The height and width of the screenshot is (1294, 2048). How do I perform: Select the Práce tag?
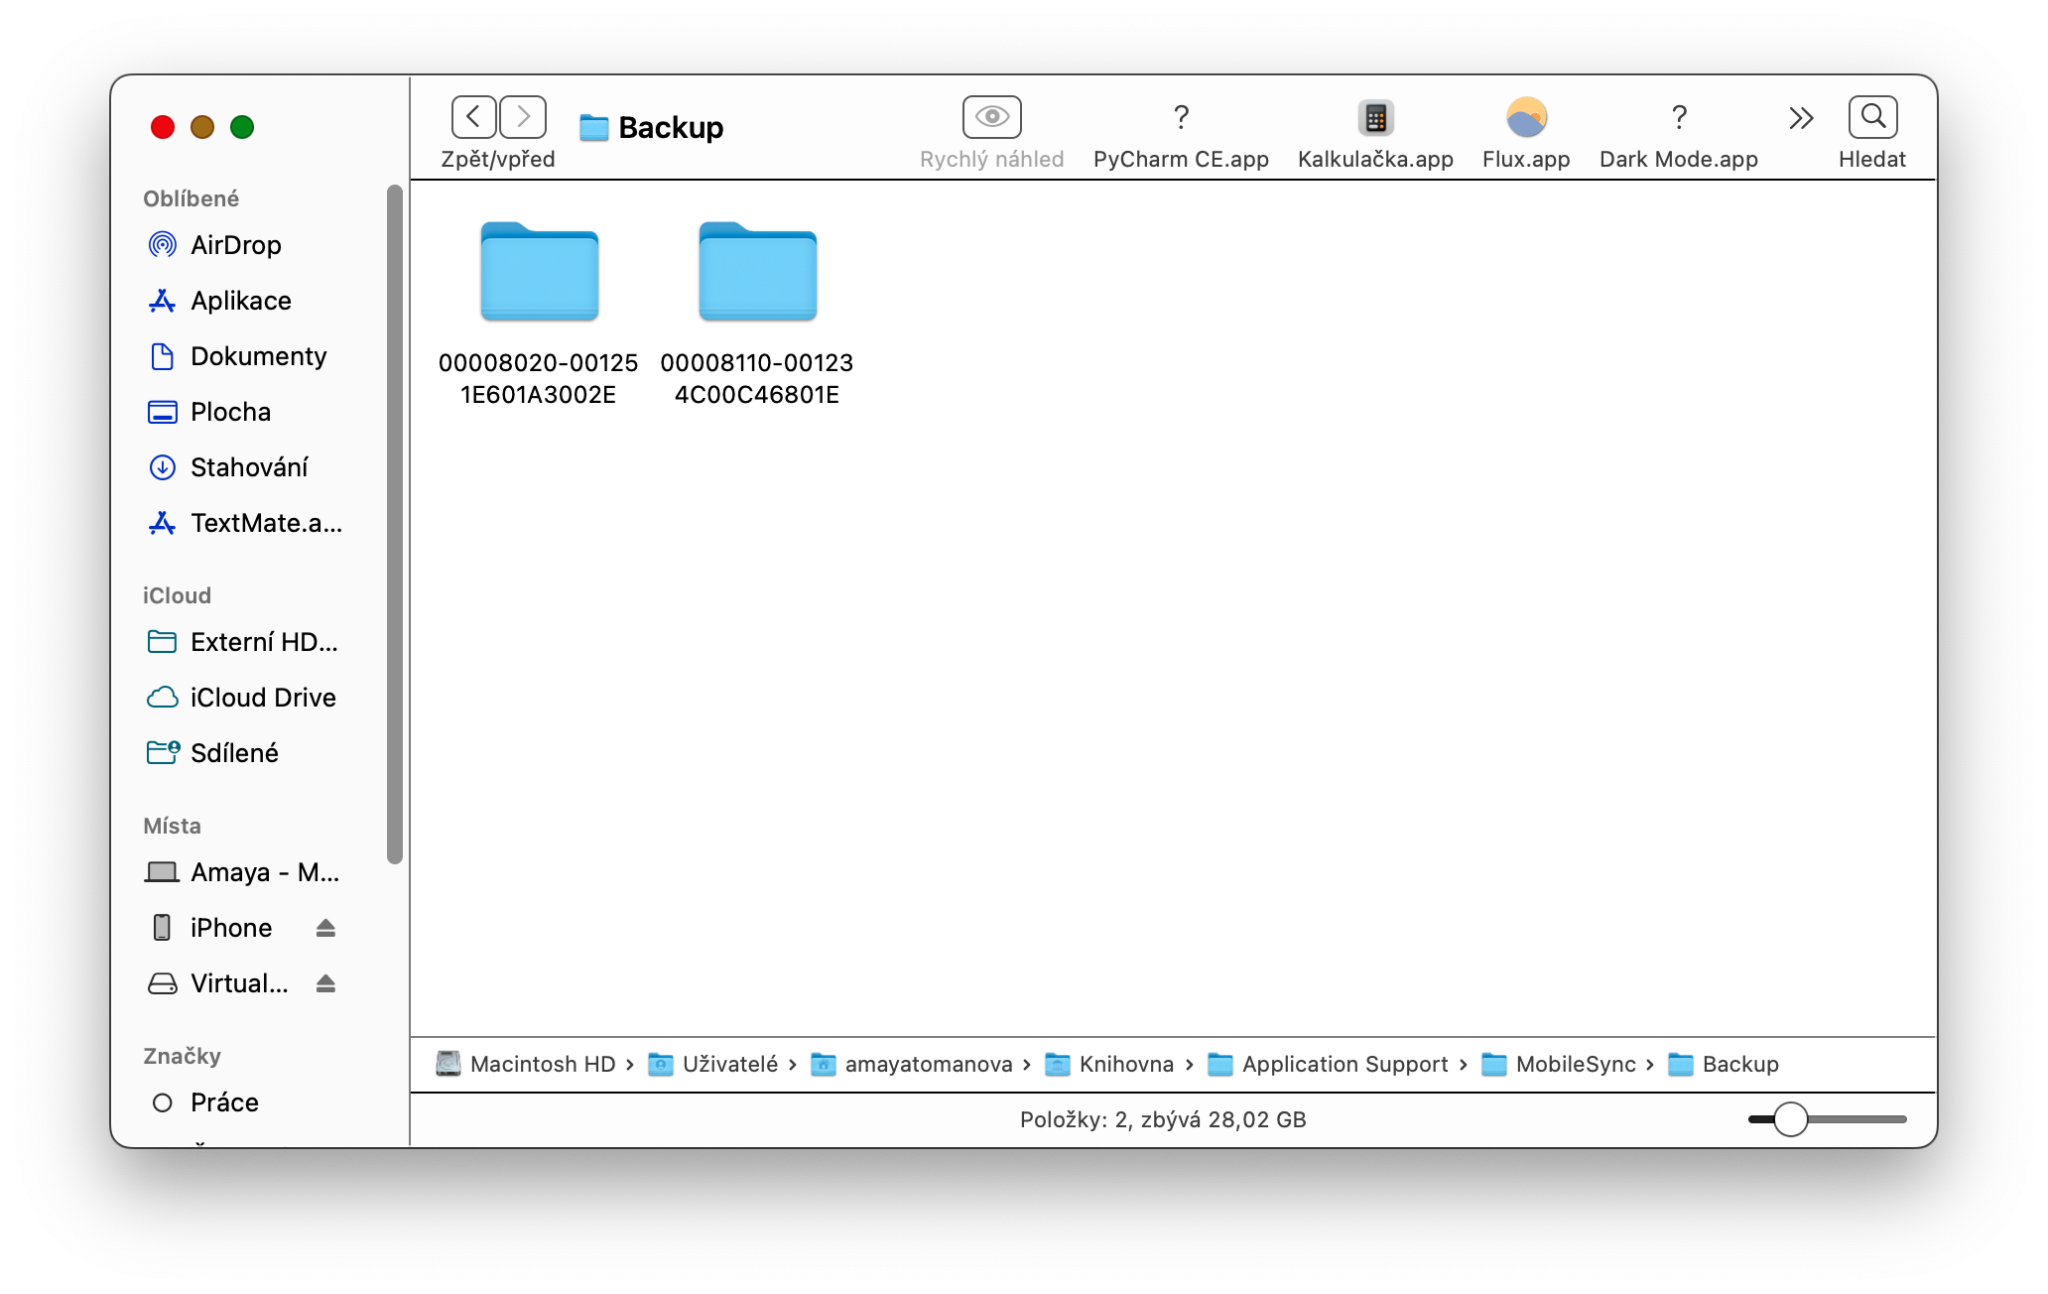click(x=224, y=1102)
